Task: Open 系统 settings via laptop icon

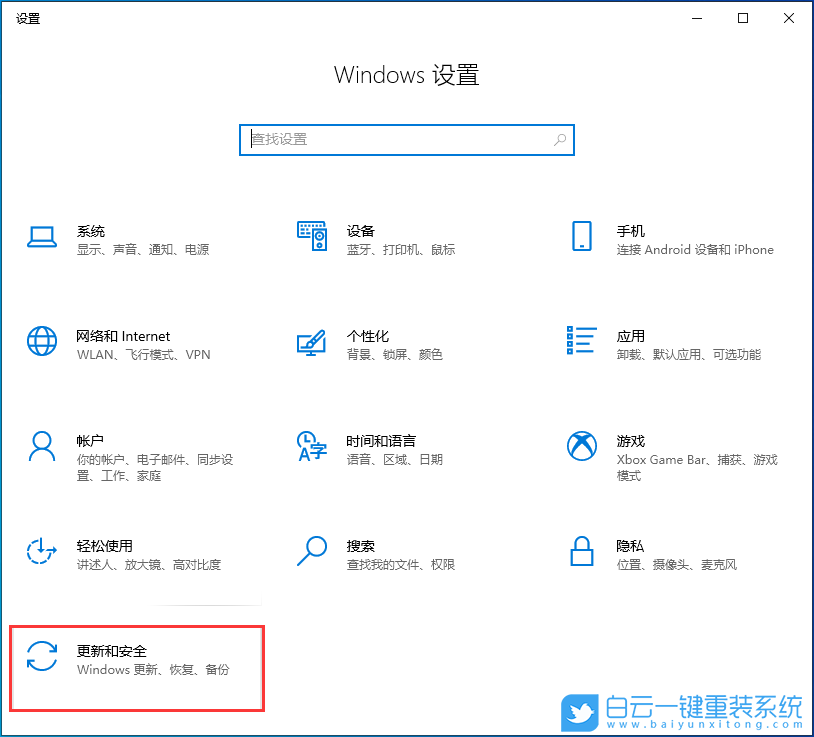Action: pyautogui.click(x=41, y=237)
